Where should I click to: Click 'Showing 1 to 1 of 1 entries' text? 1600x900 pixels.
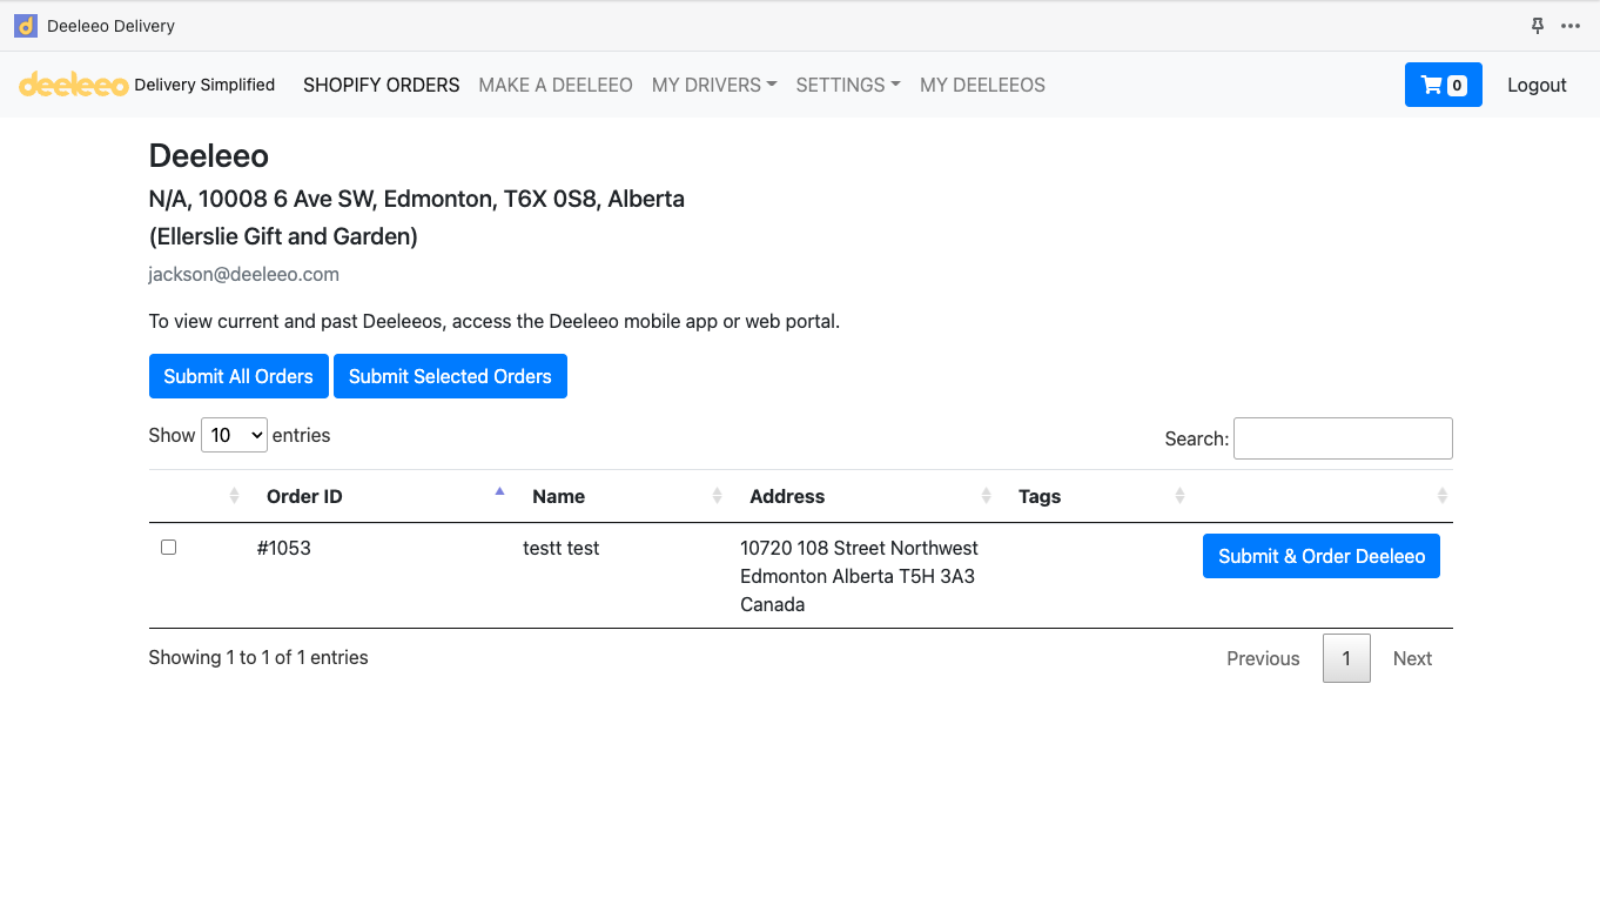click(258, 657)
